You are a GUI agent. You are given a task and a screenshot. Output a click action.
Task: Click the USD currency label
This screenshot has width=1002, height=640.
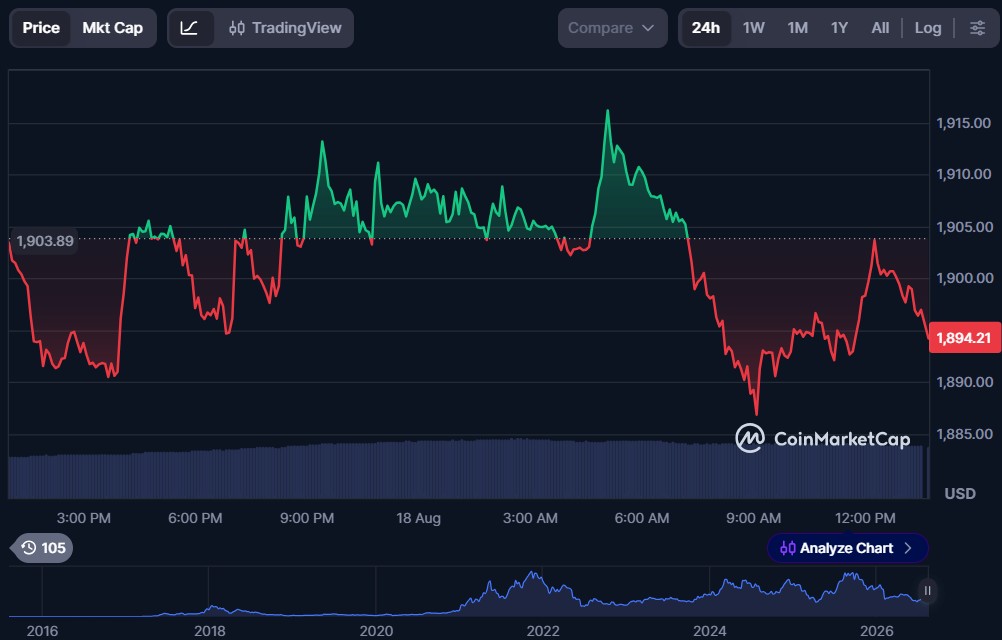pyautogui.click(x=960, y=493)
